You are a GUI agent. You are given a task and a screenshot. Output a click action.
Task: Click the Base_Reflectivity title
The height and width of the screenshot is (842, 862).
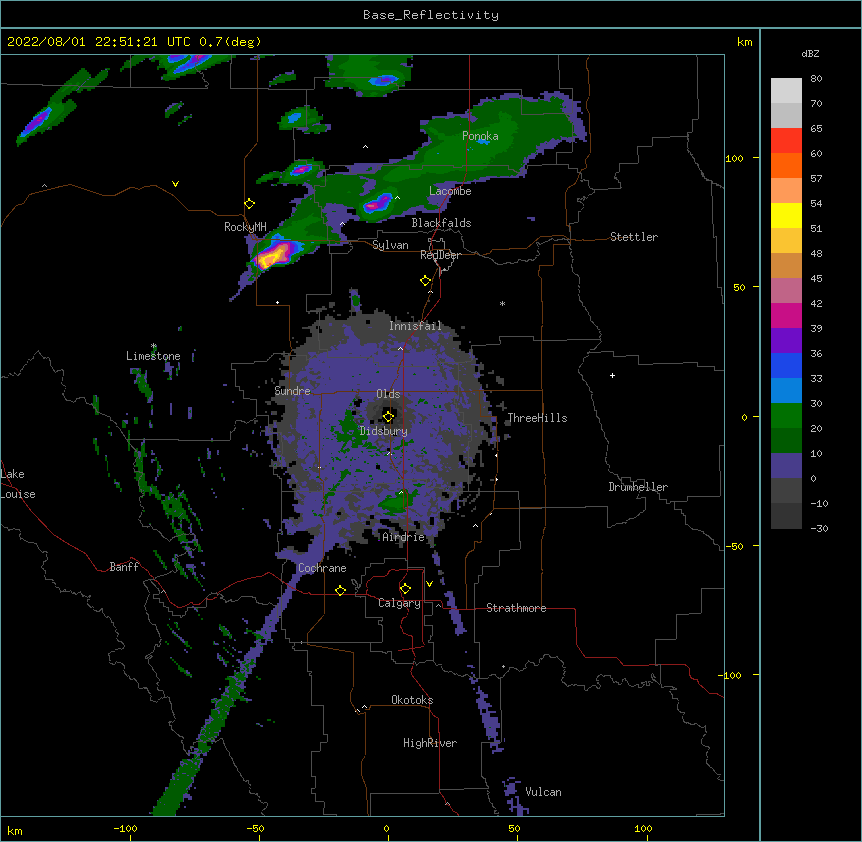[x=431, y=15]
